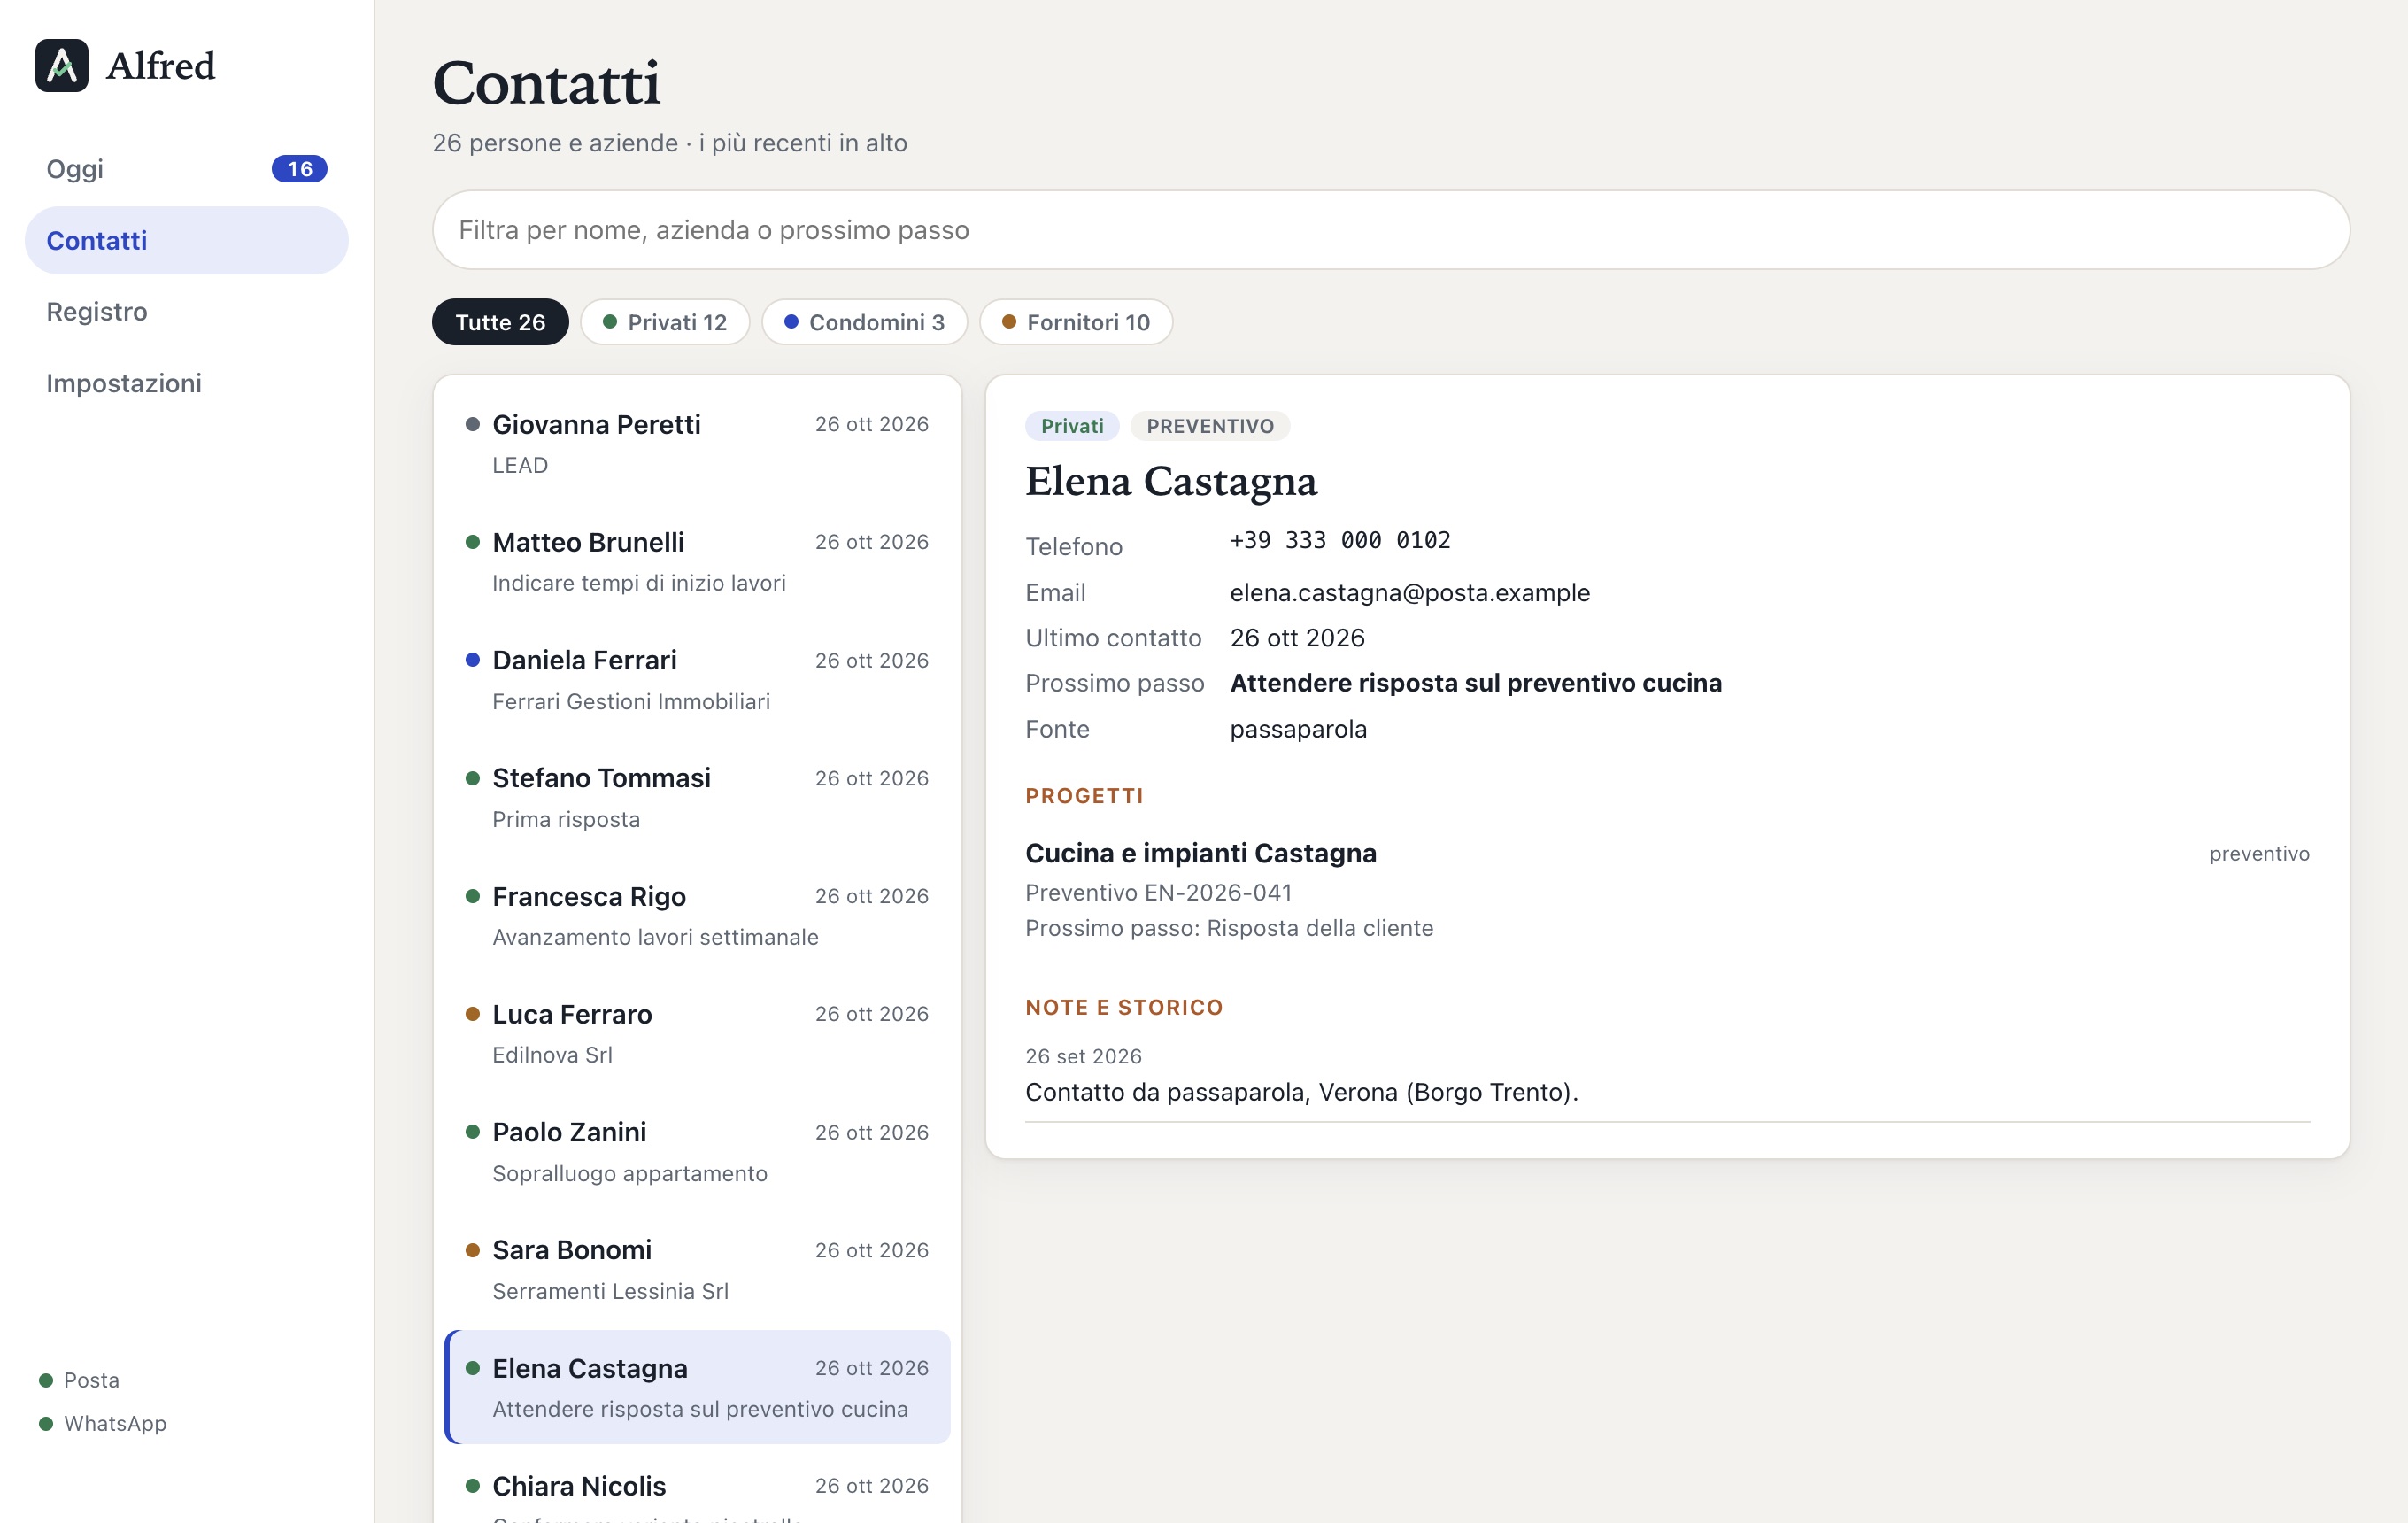Click the passaparola source value
Viewport: 2408px width, 1523px height.
pyautogui.click(x=1298, y=729)
